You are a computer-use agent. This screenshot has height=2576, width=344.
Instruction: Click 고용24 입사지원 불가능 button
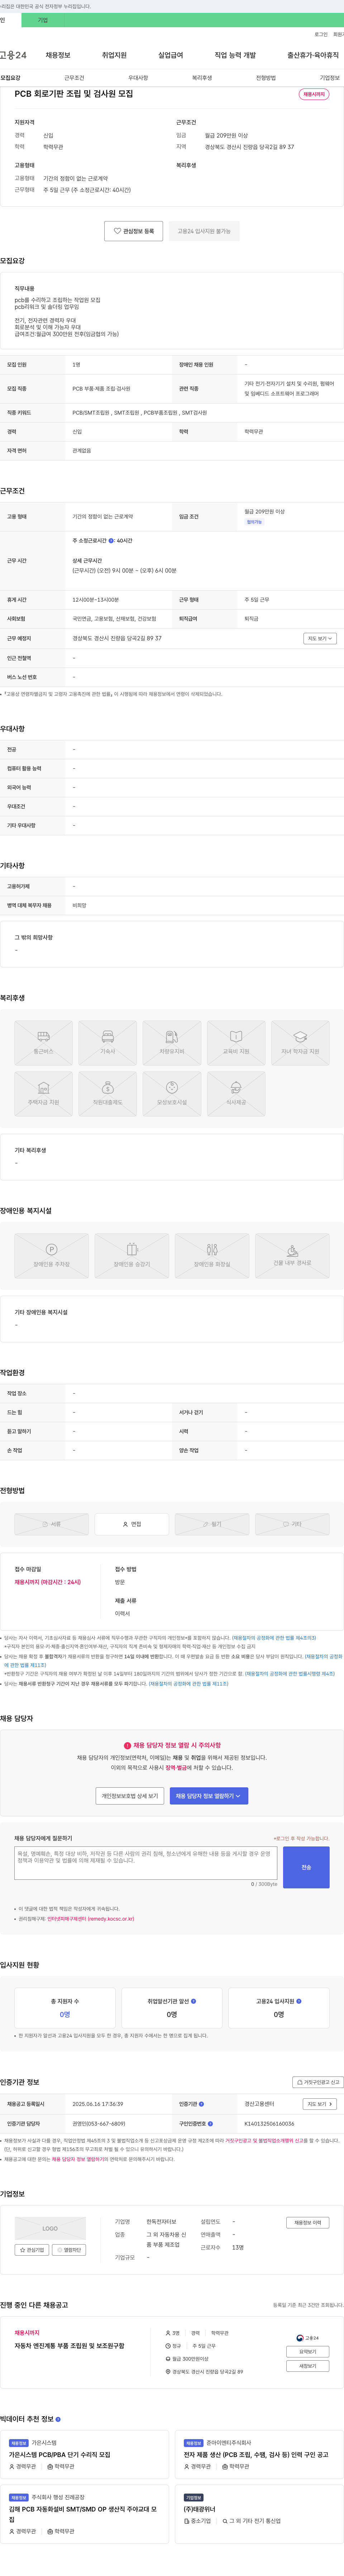204,231
